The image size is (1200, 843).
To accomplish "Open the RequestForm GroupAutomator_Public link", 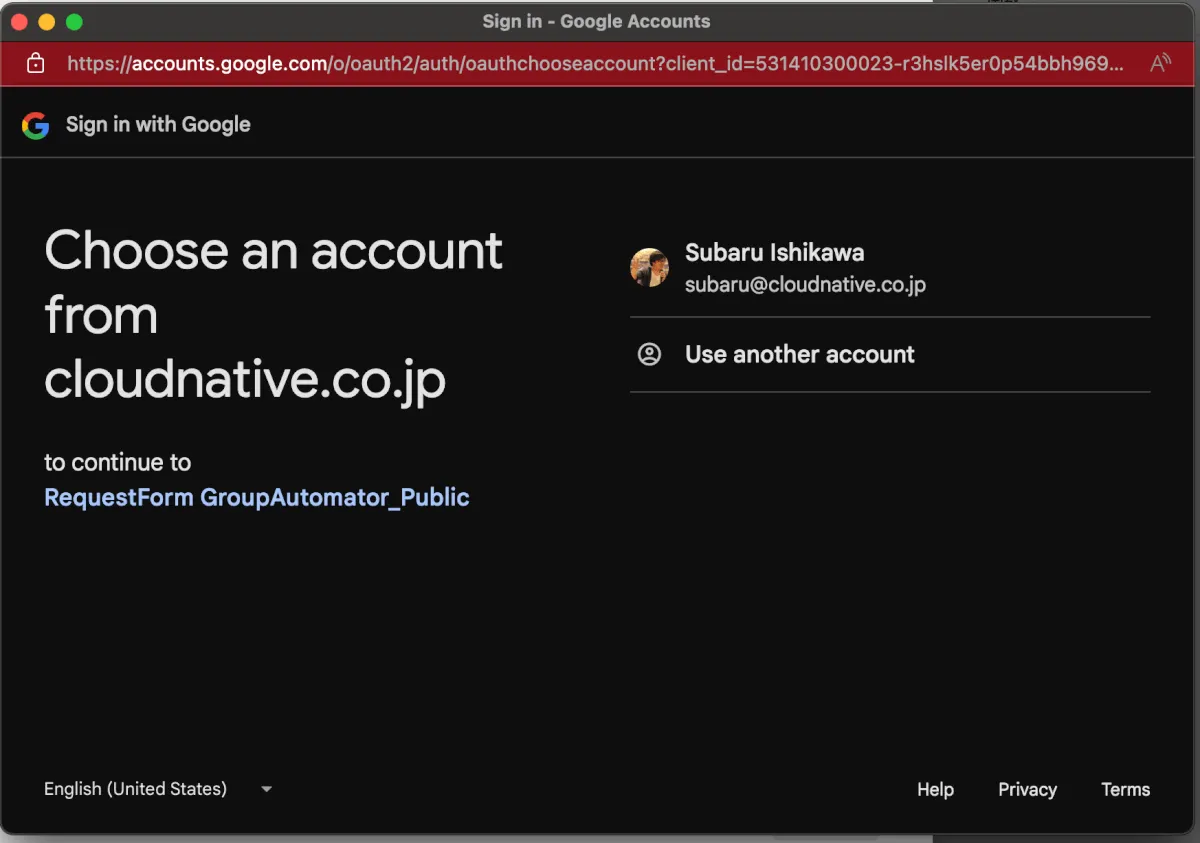I will tap(257, 497).
